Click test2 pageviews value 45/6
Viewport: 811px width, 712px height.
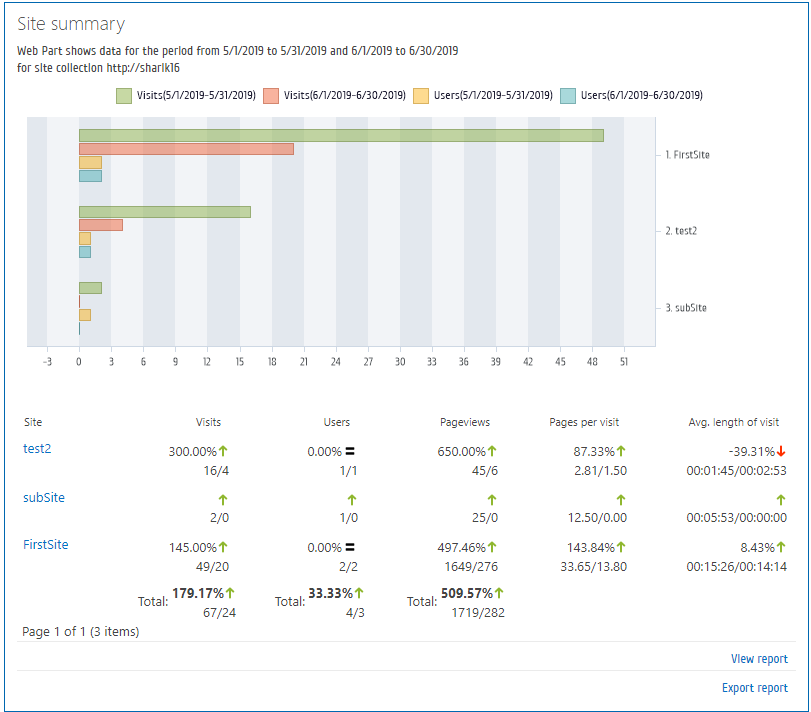point(485,471)
